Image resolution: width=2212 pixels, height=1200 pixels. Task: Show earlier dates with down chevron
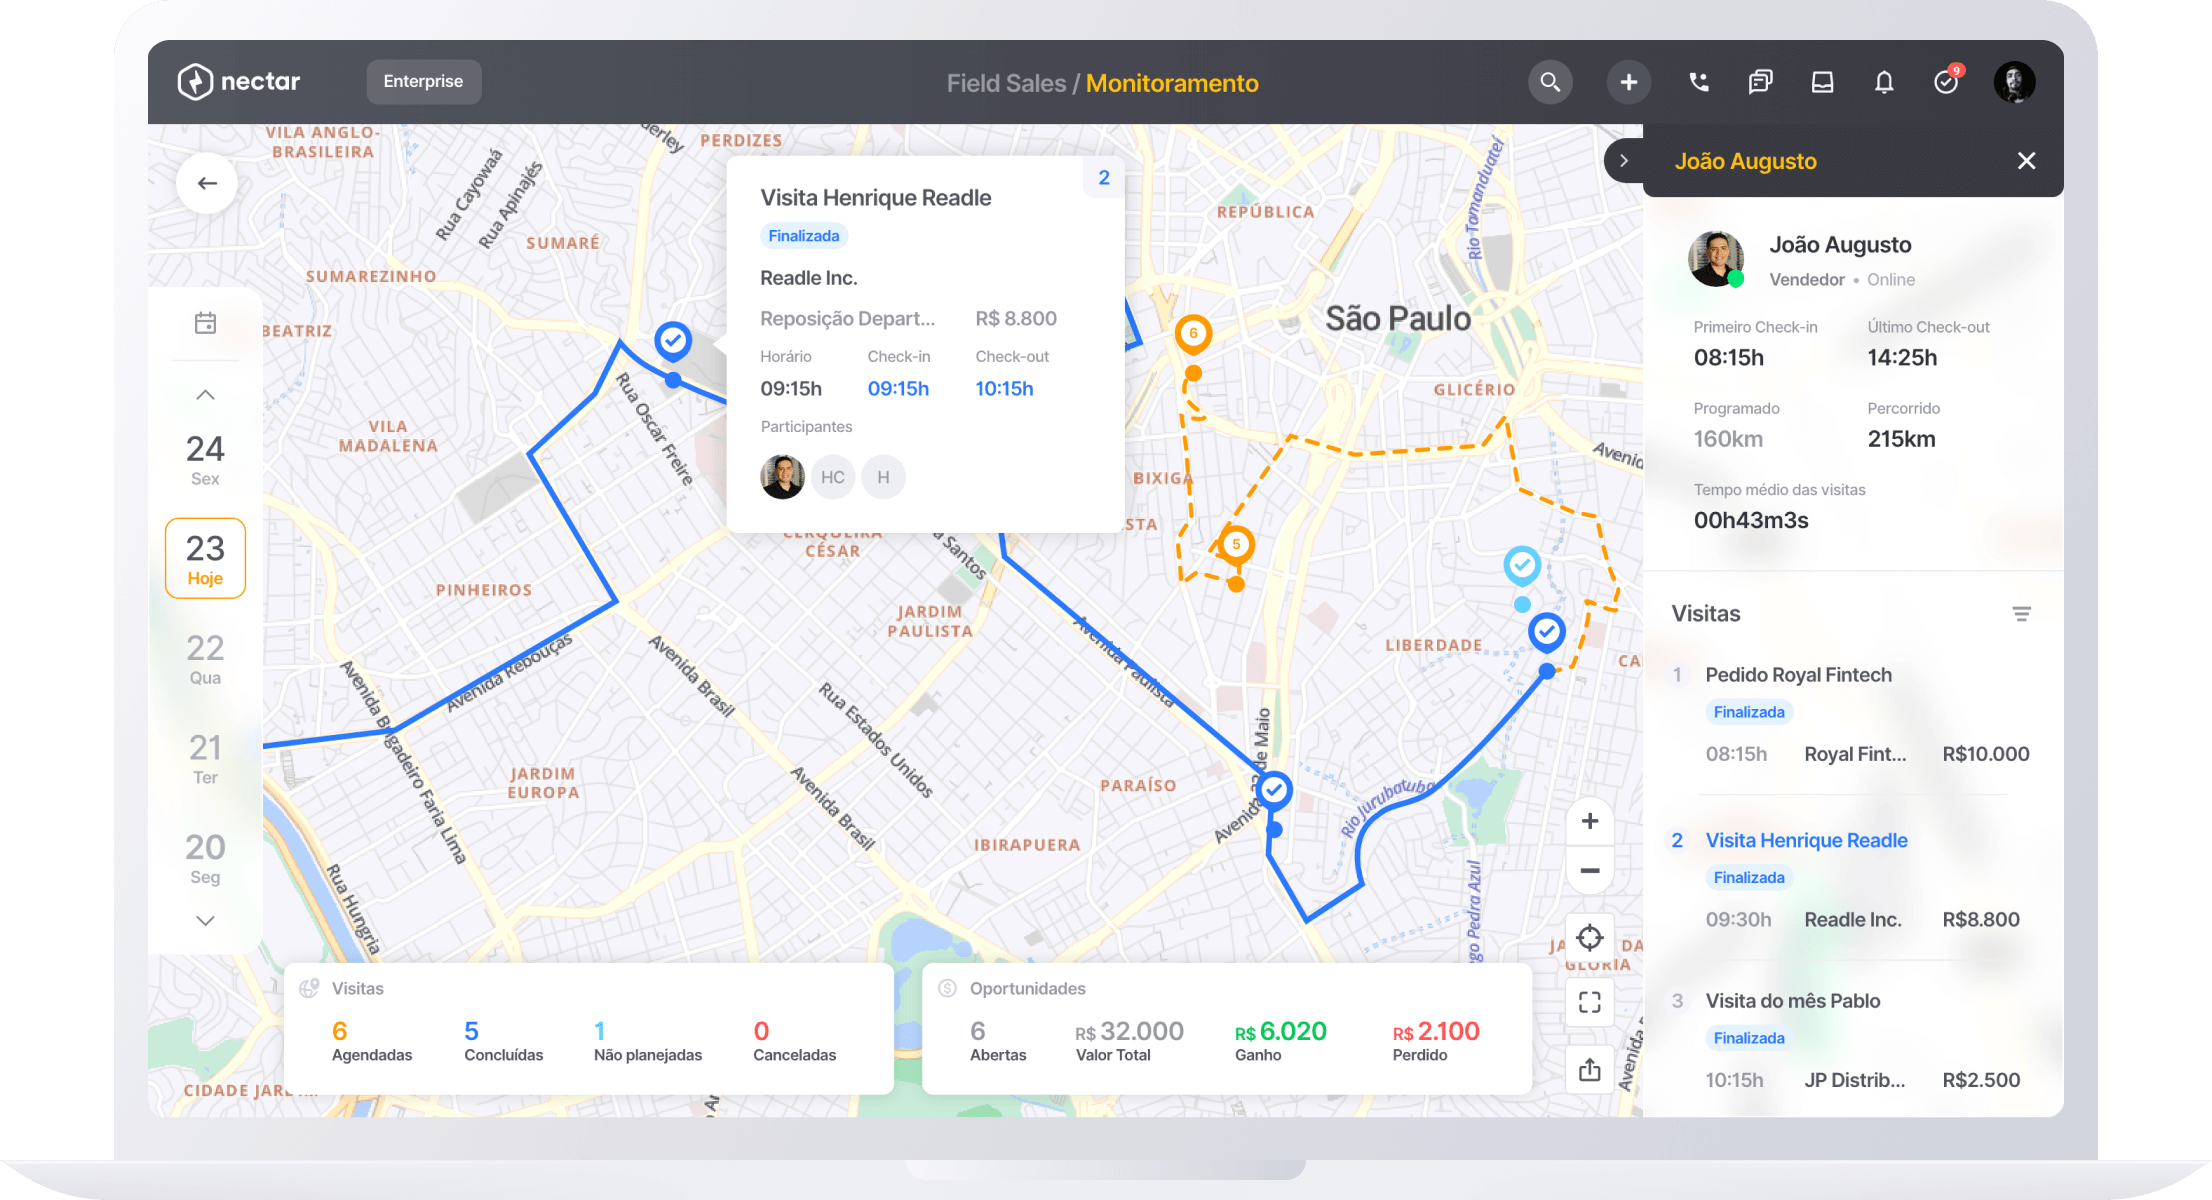pos(205,921)
